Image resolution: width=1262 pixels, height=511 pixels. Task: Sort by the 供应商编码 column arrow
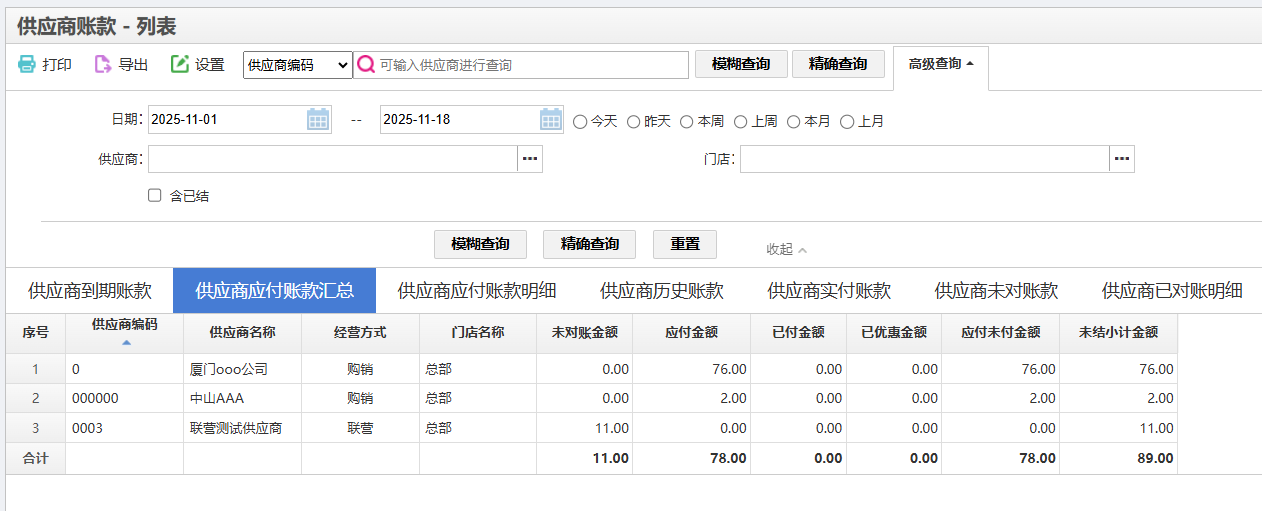click(125, 343)
